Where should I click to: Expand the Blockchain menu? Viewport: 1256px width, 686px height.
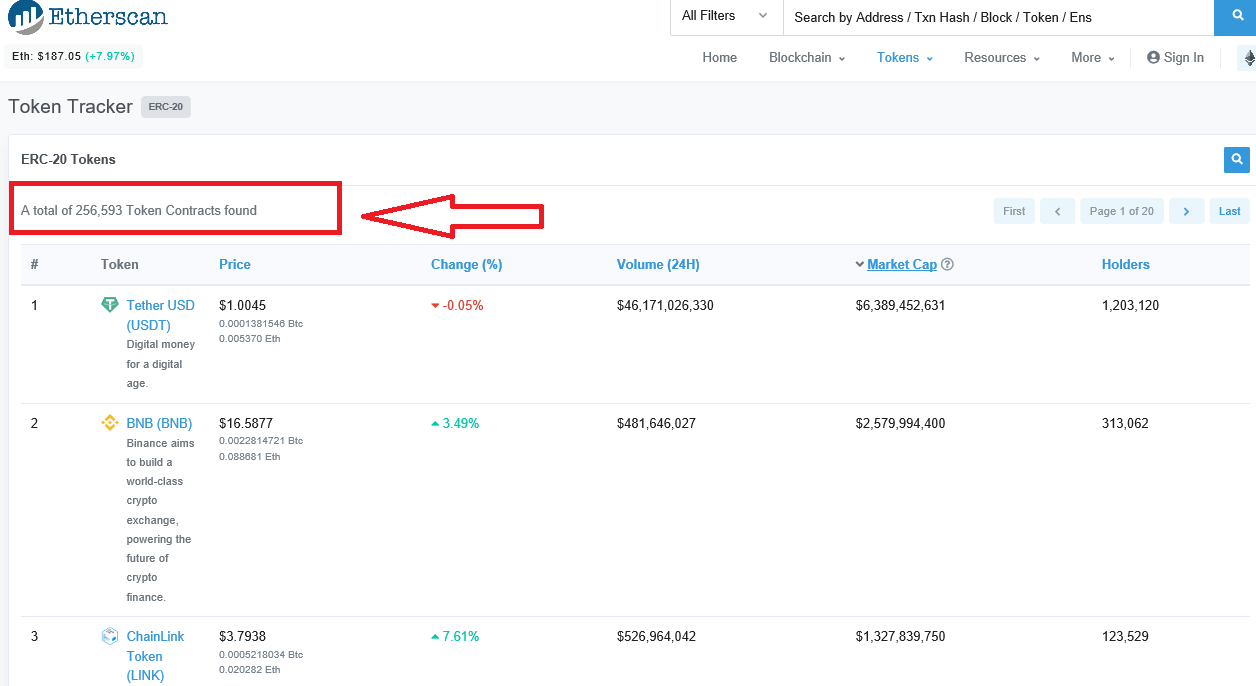[807, 58]
